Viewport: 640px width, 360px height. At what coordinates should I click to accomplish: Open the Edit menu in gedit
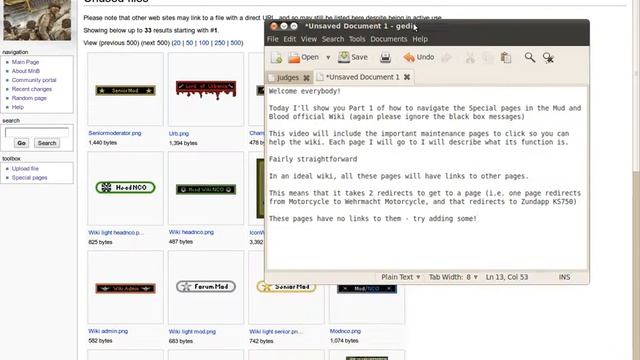coord(289,39)
